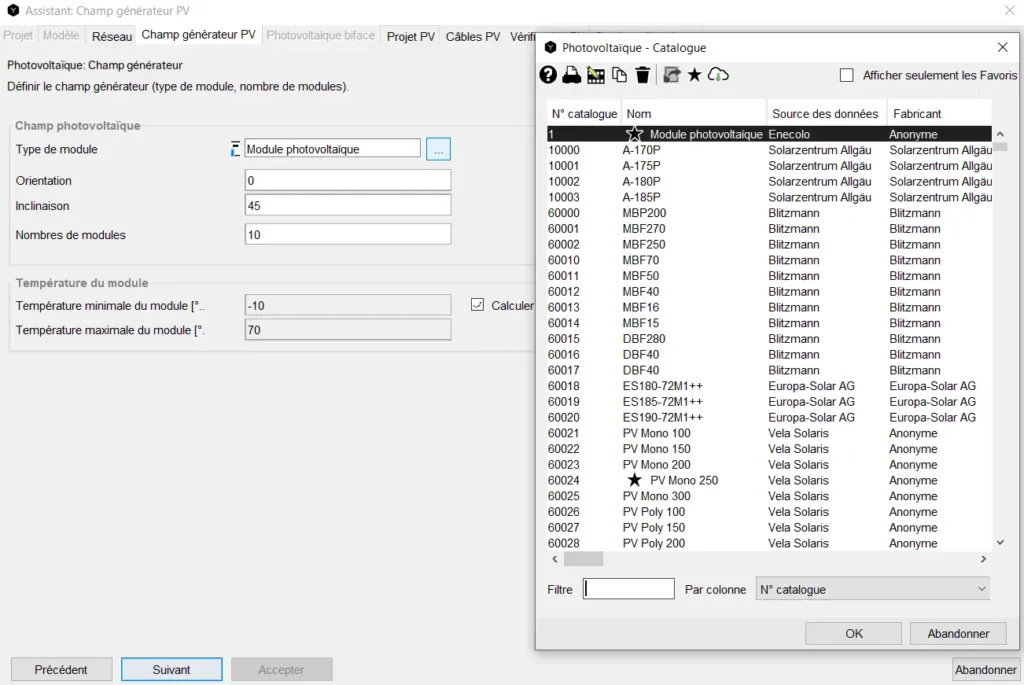Click the 'Suivant' button
Image resolution: width=1024 pixels, height=685 pixels.
(171, 669)
